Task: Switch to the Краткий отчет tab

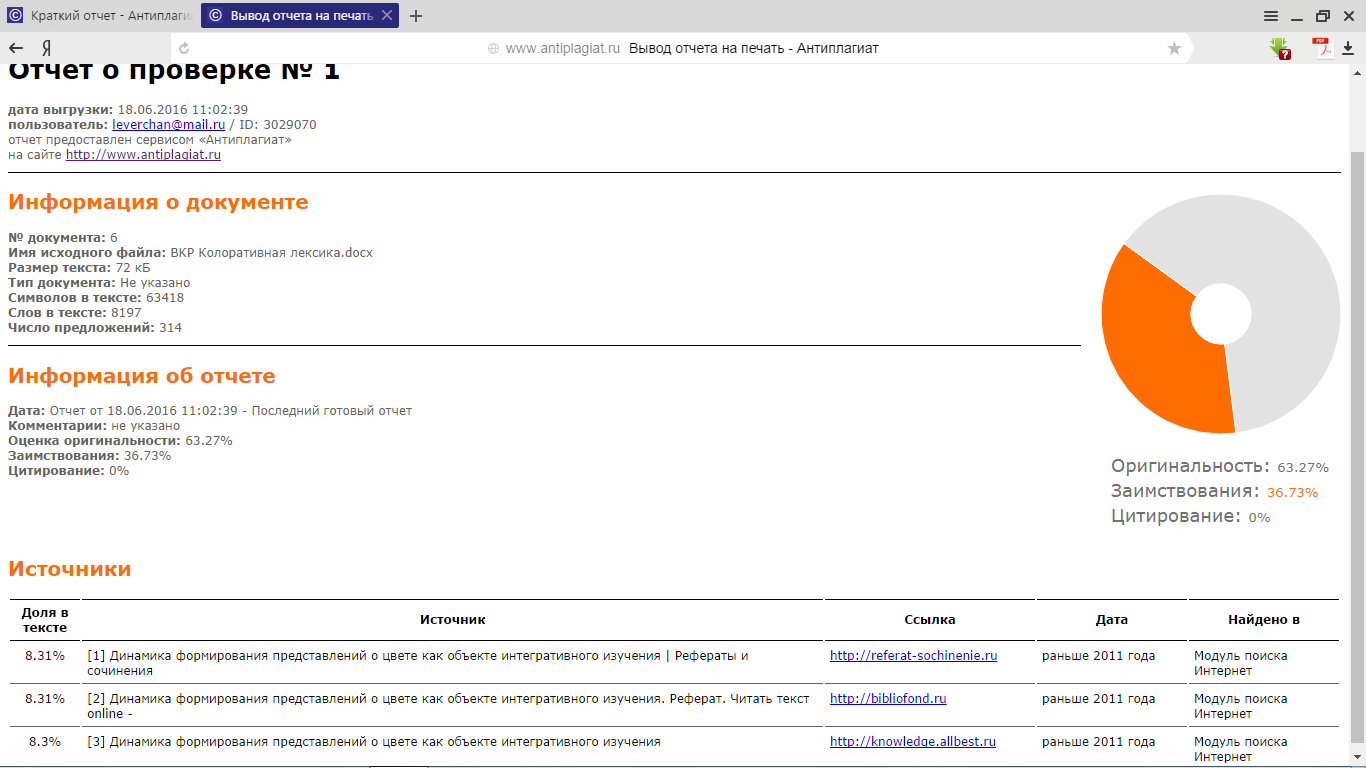Action: point(100,16)
